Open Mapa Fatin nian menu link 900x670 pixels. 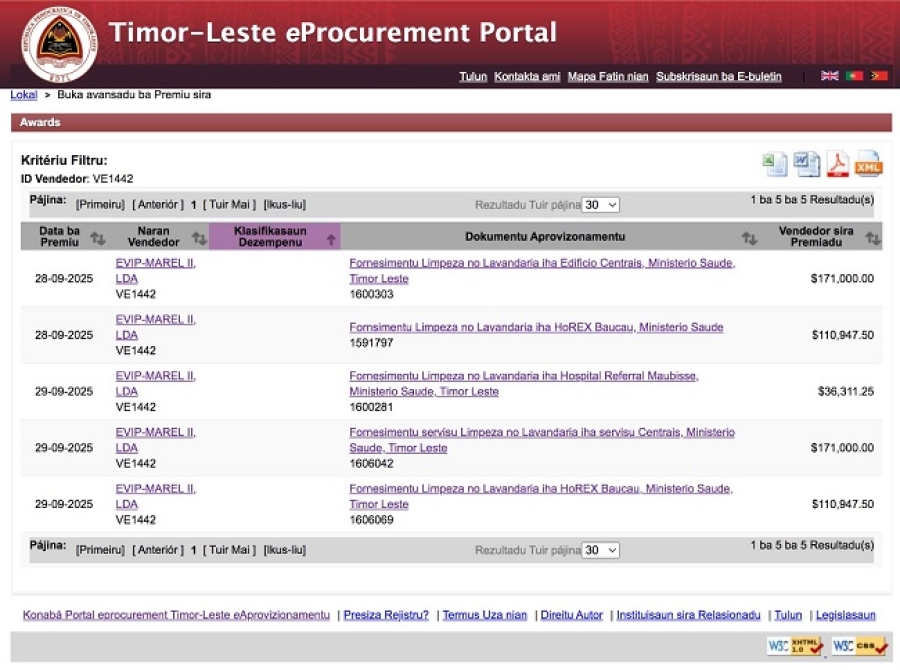click(608, 77)
